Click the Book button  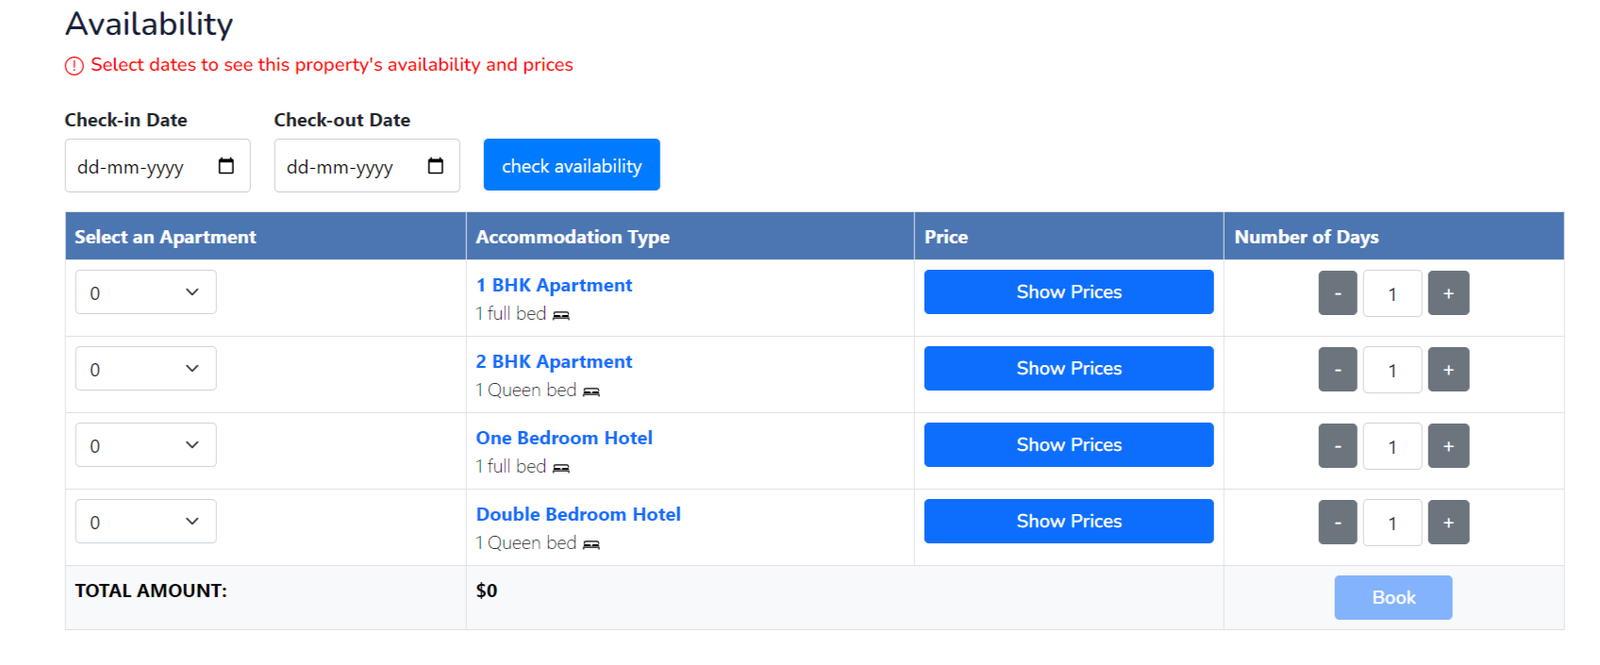(x=1393, y=597)
